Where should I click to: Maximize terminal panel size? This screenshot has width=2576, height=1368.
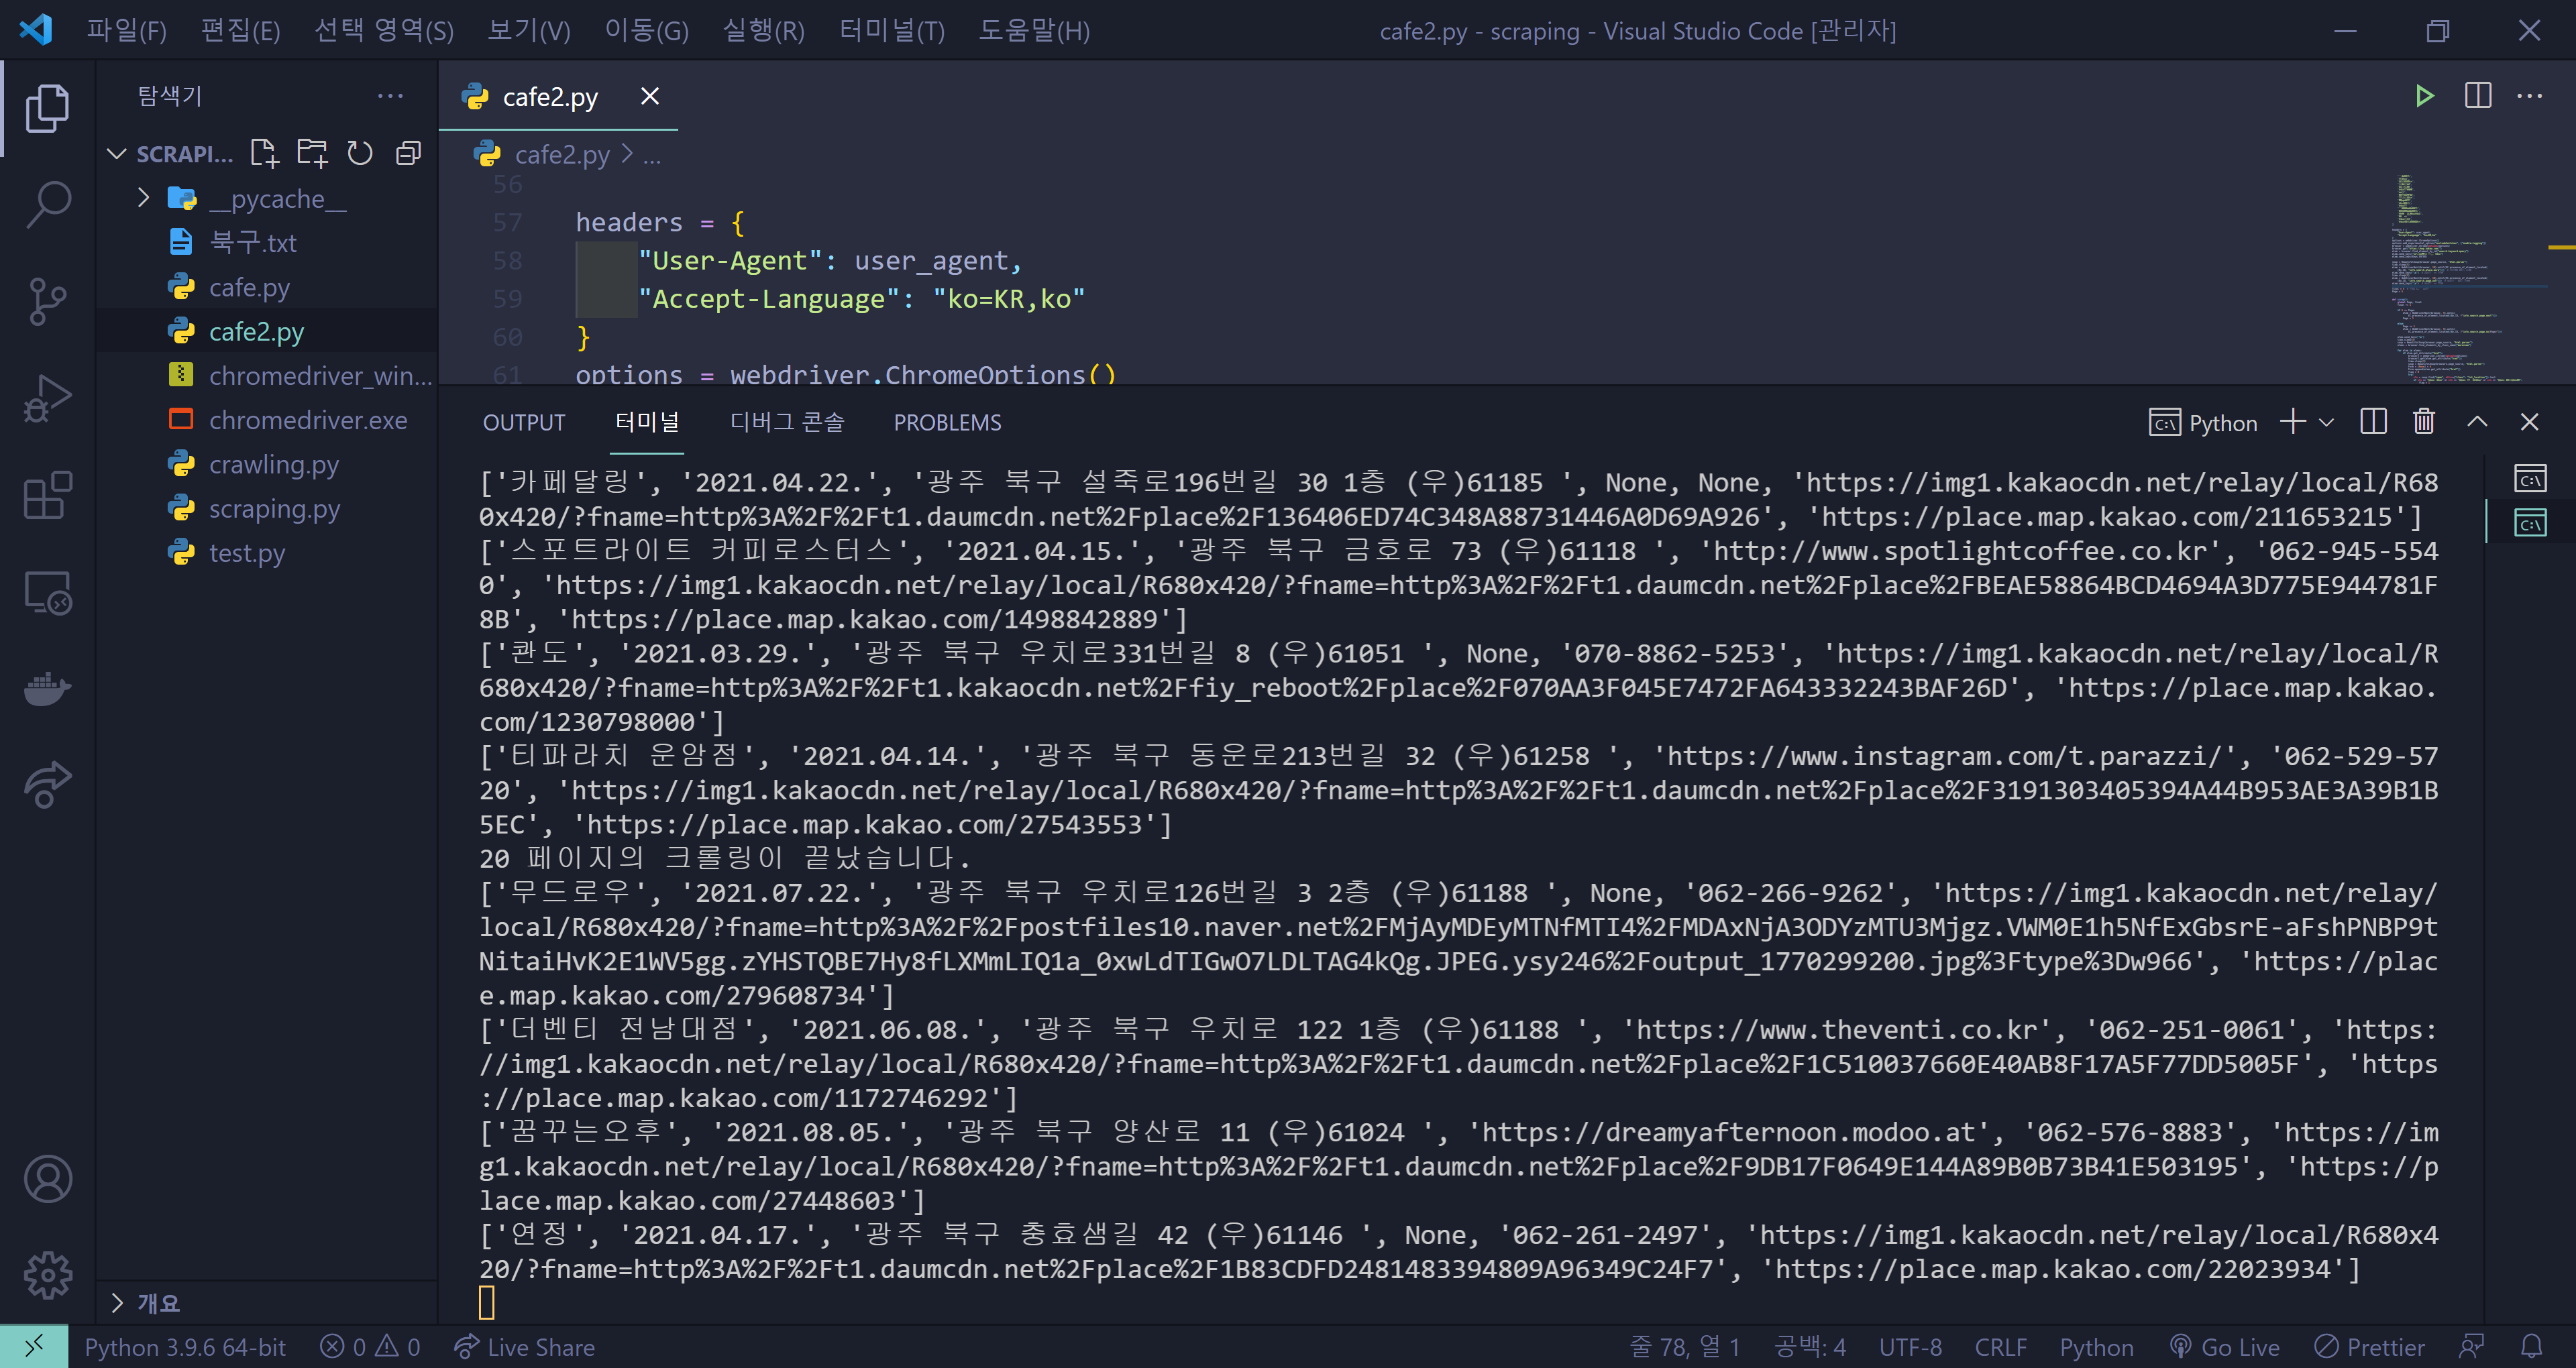click(2477, 422)
